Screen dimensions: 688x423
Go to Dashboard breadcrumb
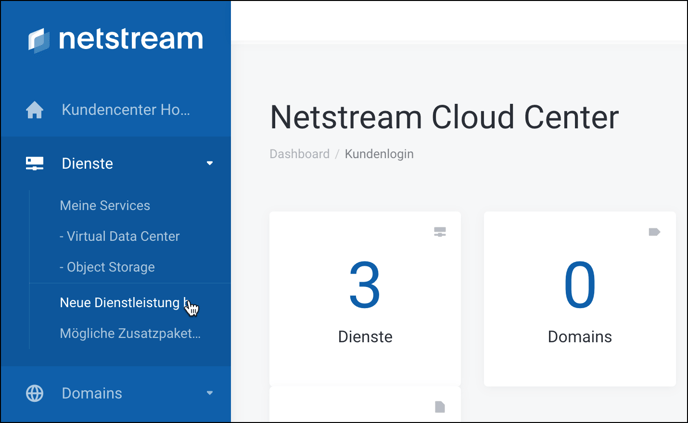coord(299,154)
